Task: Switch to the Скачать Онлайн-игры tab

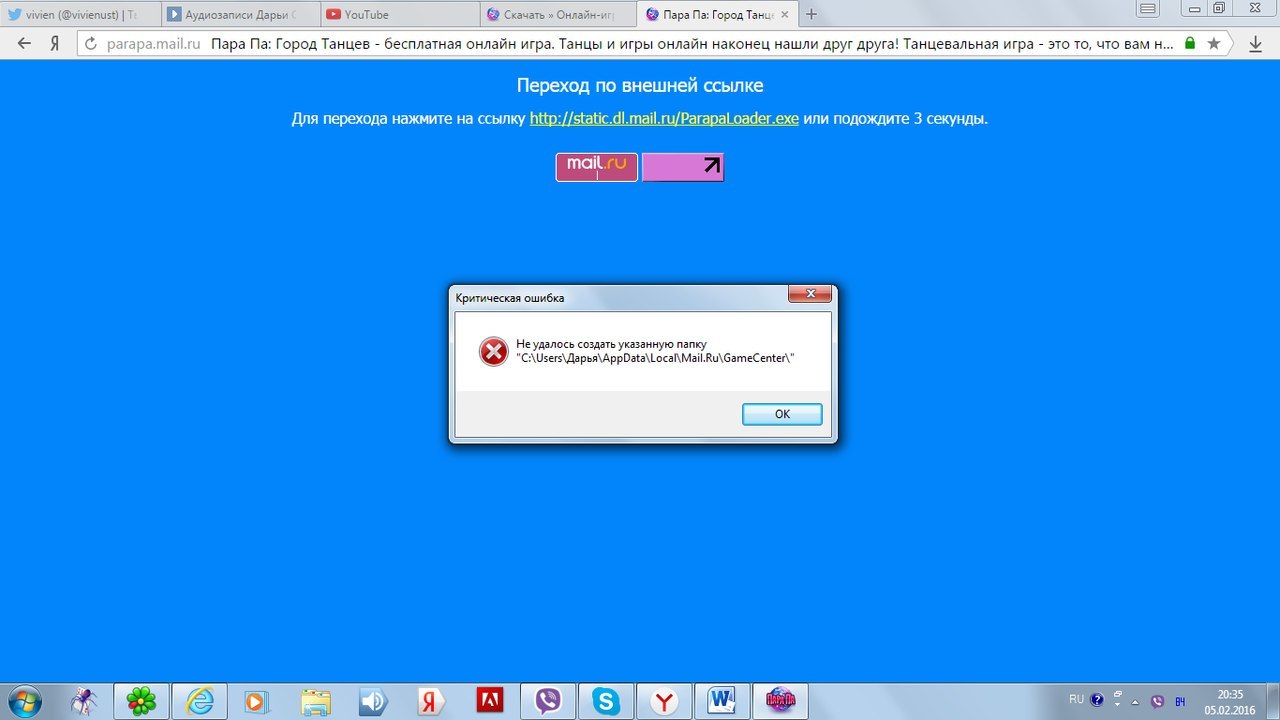Action: (x=560, y=15)
